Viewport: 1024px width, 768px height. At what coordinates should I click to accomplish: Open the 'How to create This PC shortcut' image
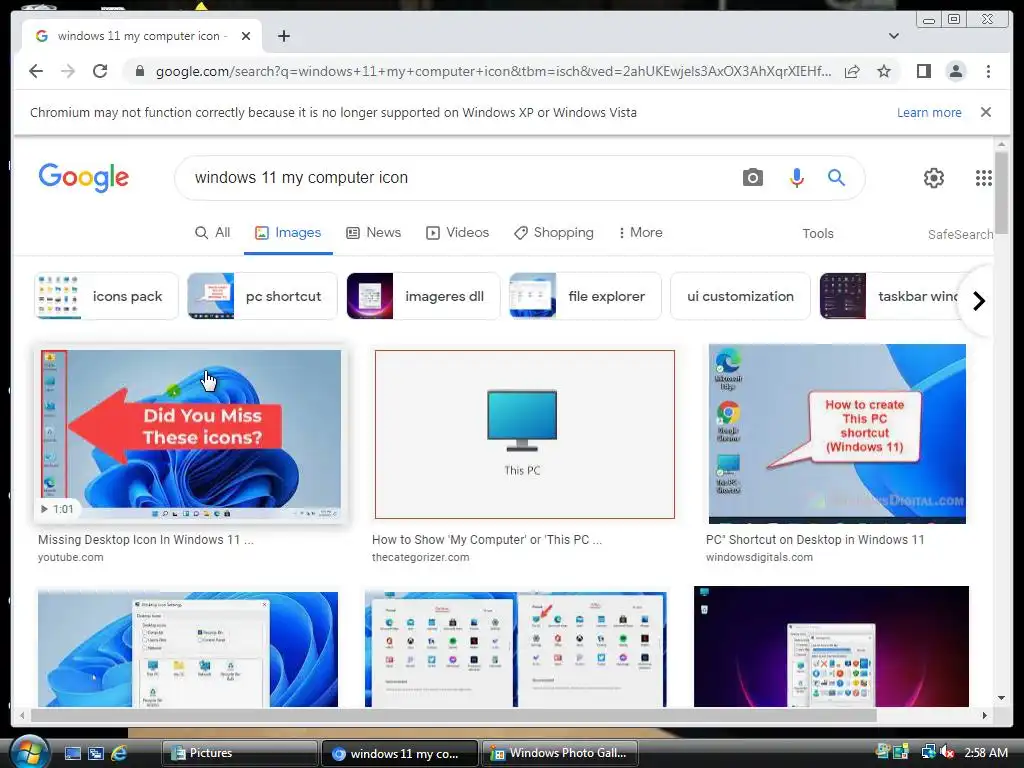pyautogui.click(x=837, y=434)
